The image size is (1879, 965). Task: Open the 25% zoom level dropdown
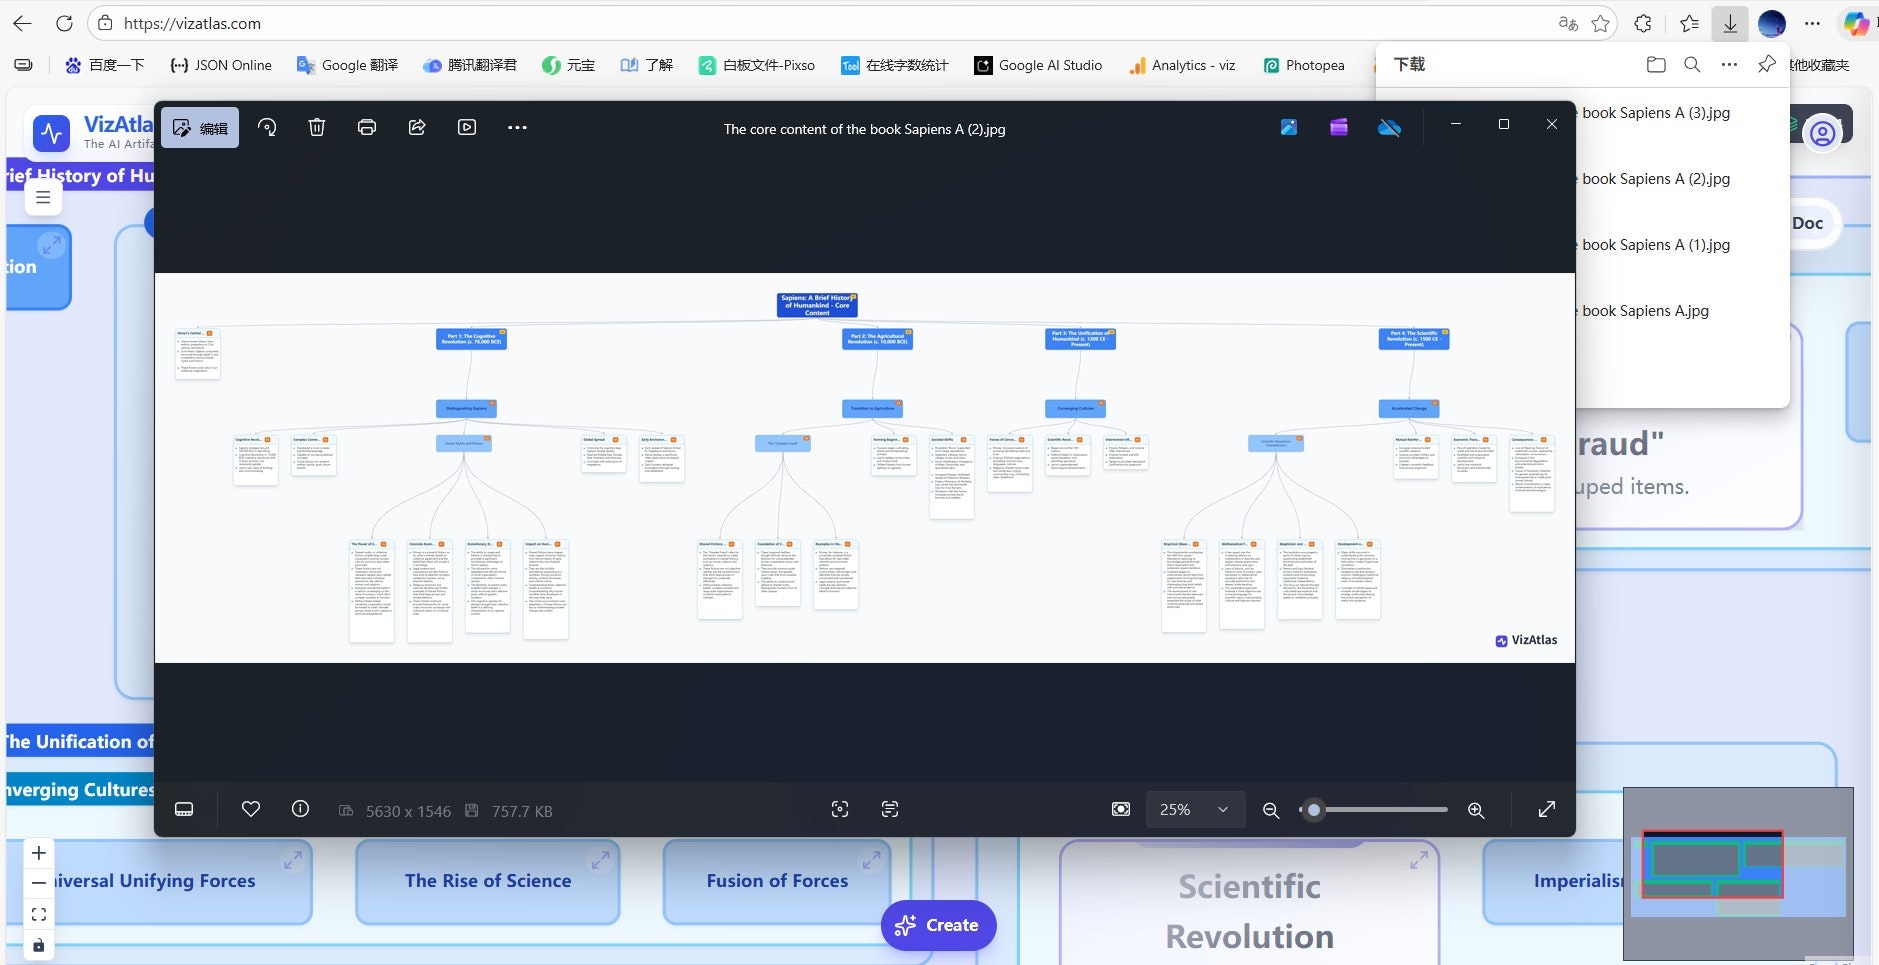coord(1195,809)
